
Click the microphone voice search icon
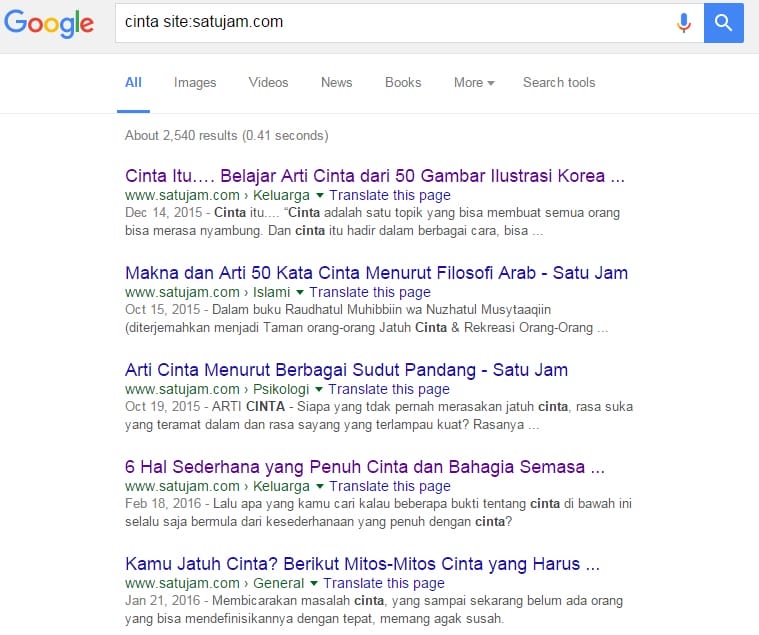[684, 22]
